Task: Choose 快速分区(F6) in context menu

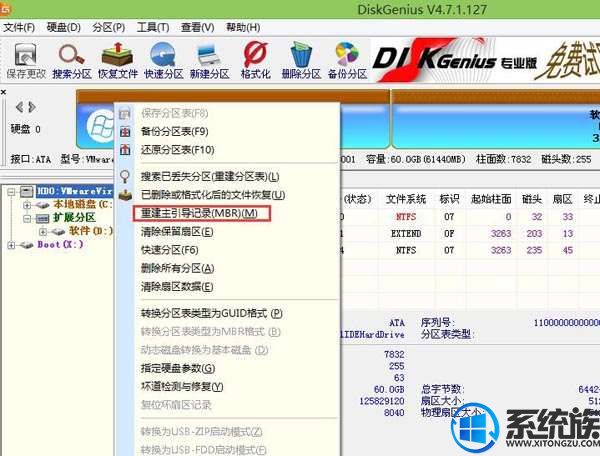Action: [170, 250]
